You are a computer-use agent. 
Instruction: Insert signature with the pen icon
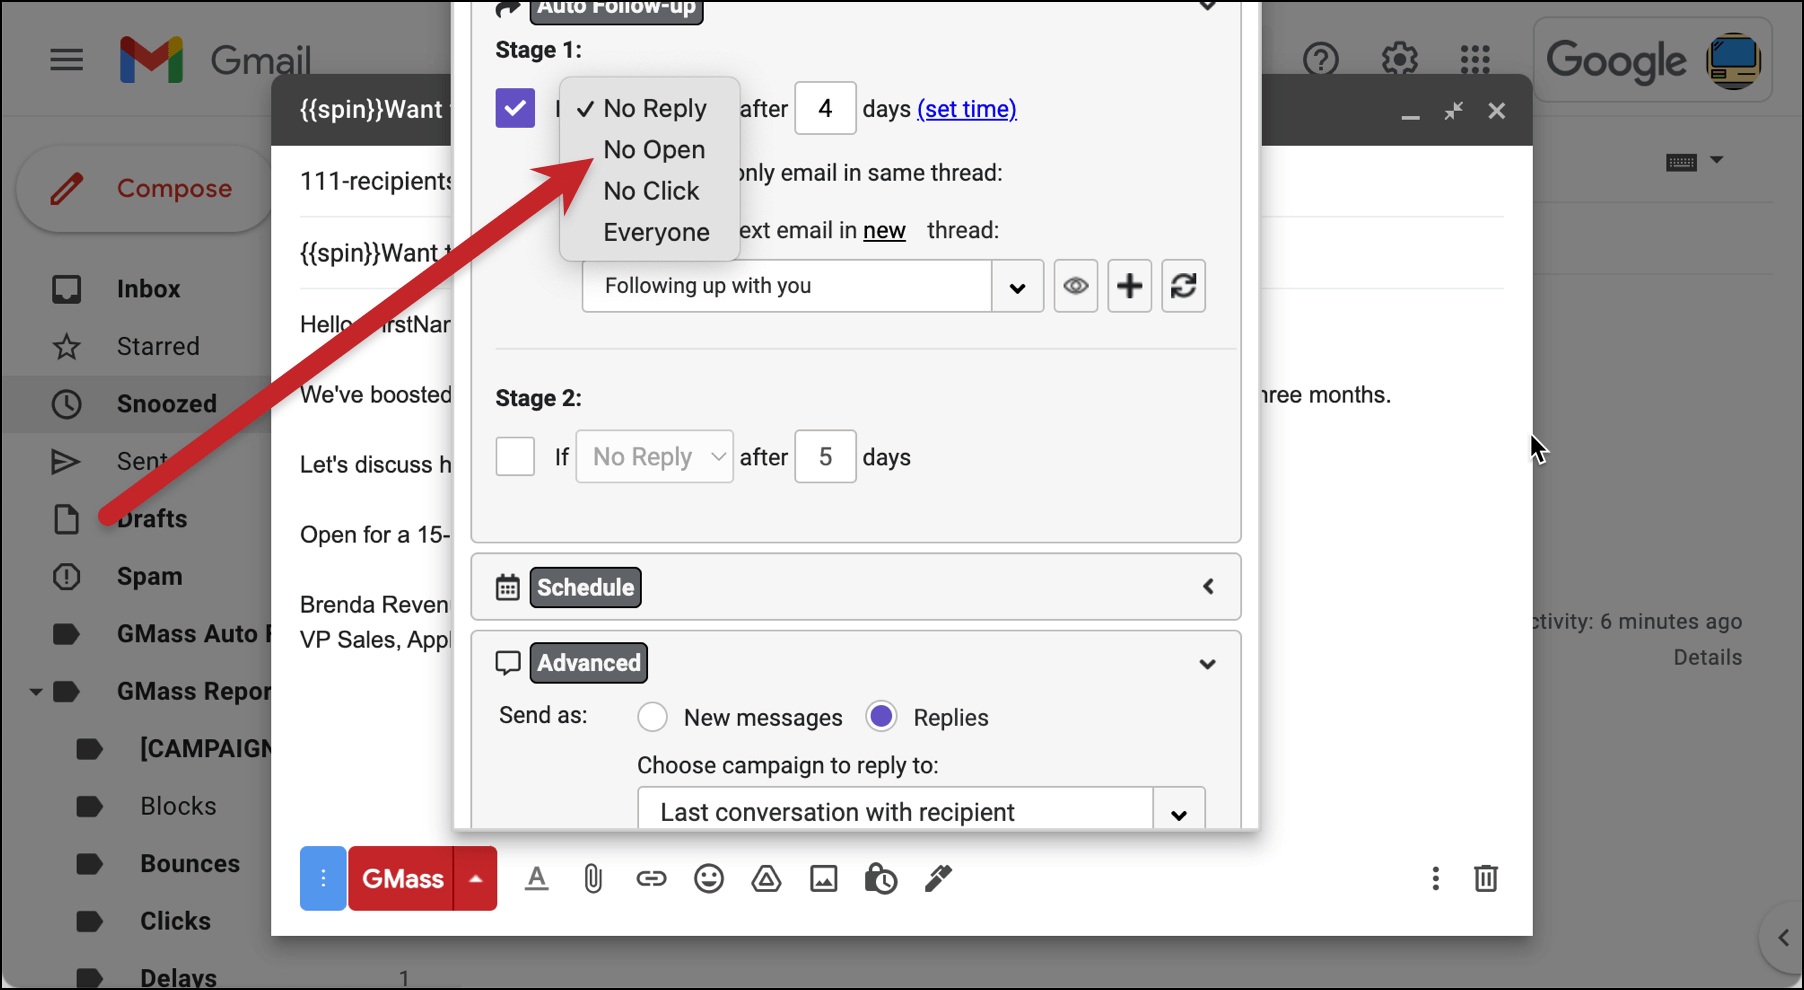(938, 879)
